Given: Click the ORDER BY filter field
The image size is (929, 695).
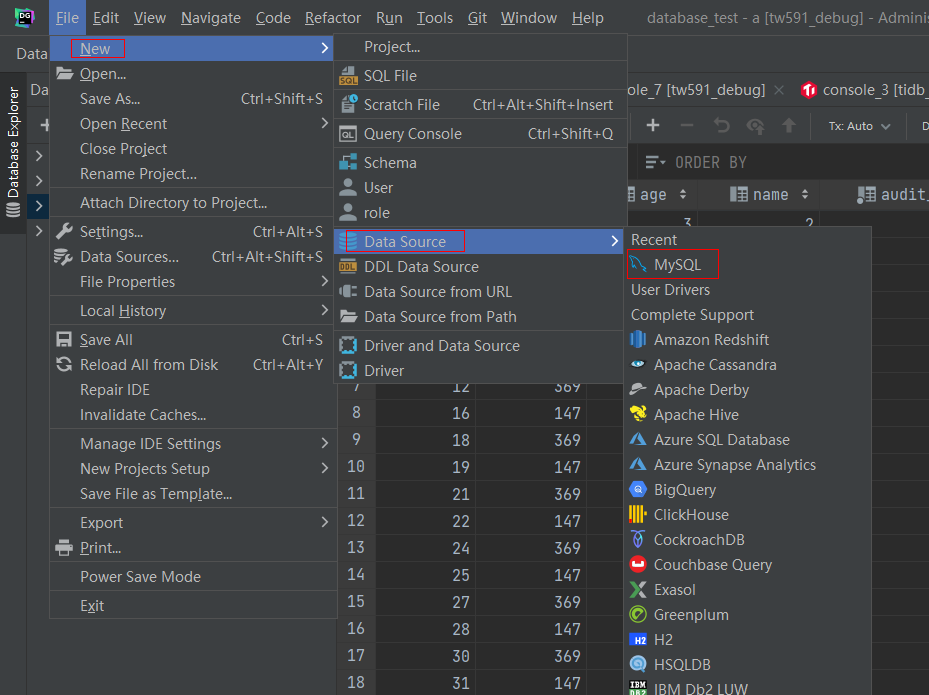Looking at the screenshot, I should [x=711, y=162].
